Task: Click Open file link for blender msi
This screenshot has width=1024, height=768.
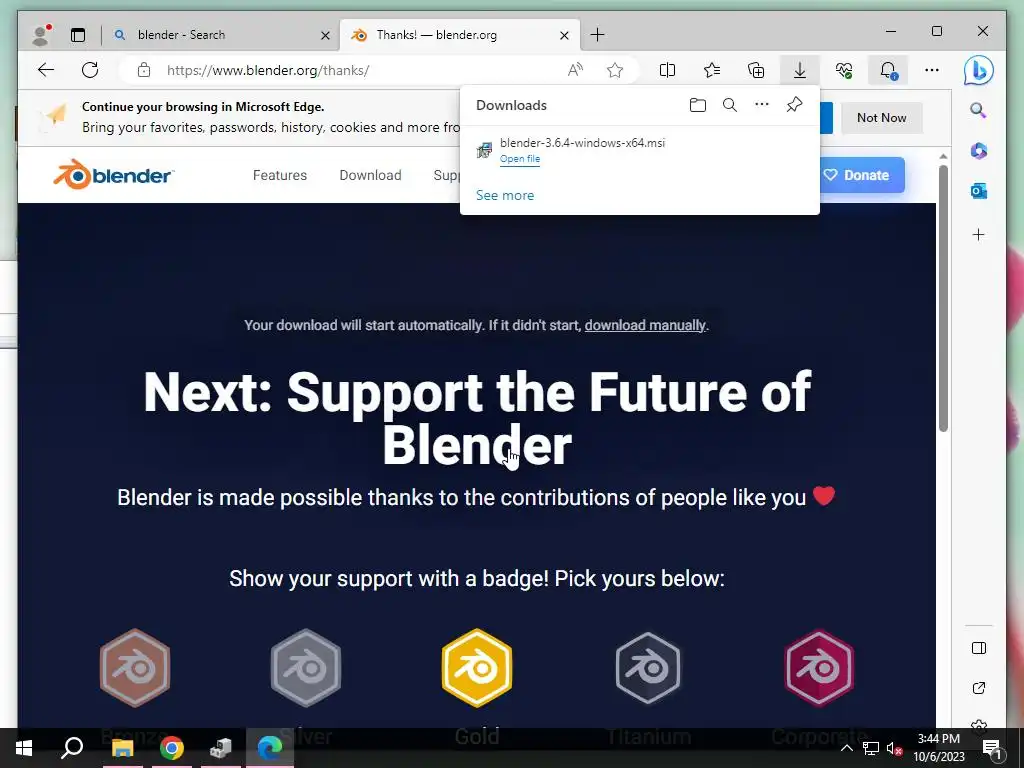Action: [520, 159]
